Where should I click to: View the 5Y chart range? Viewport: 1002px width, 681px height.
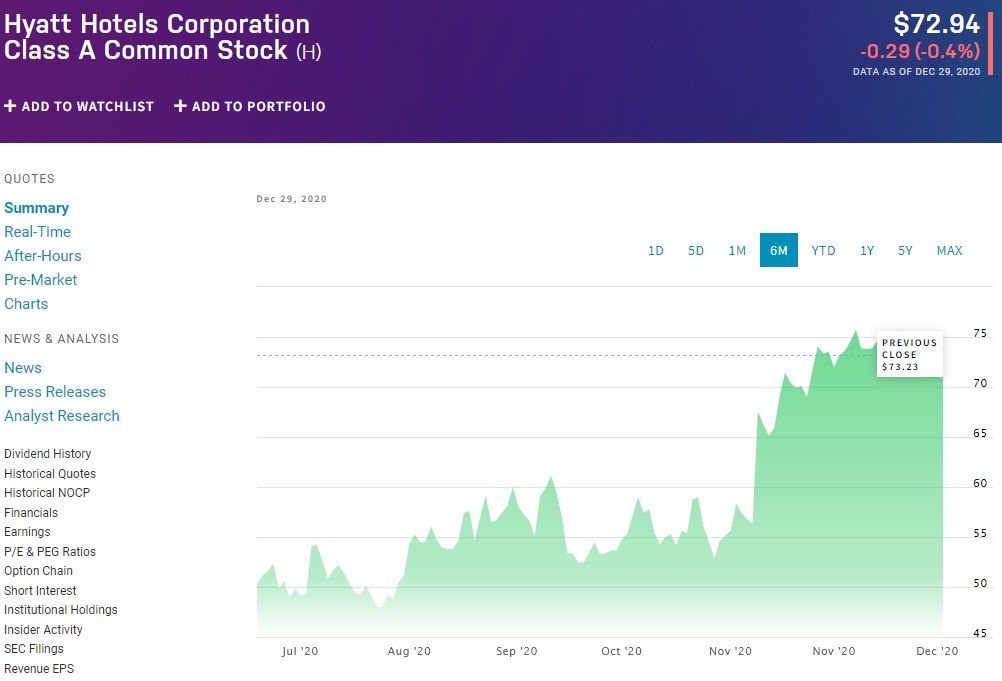click(905, 250)
